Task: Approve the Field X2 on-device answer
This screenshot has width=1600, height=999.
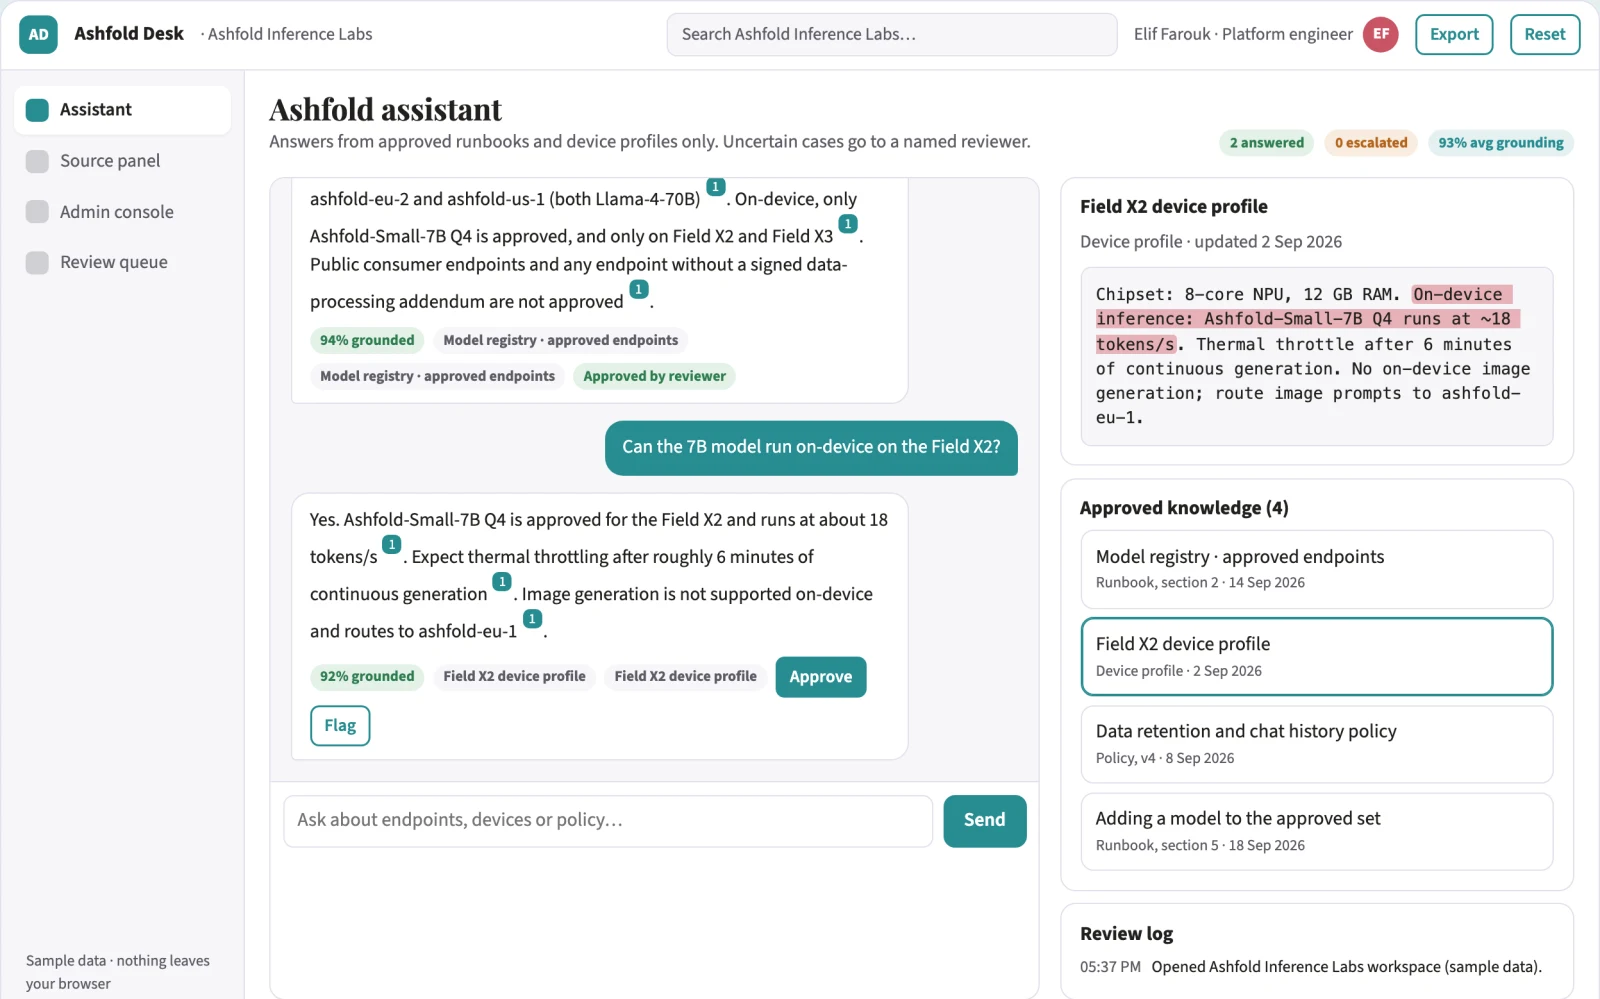Action: tap(821, 677)
